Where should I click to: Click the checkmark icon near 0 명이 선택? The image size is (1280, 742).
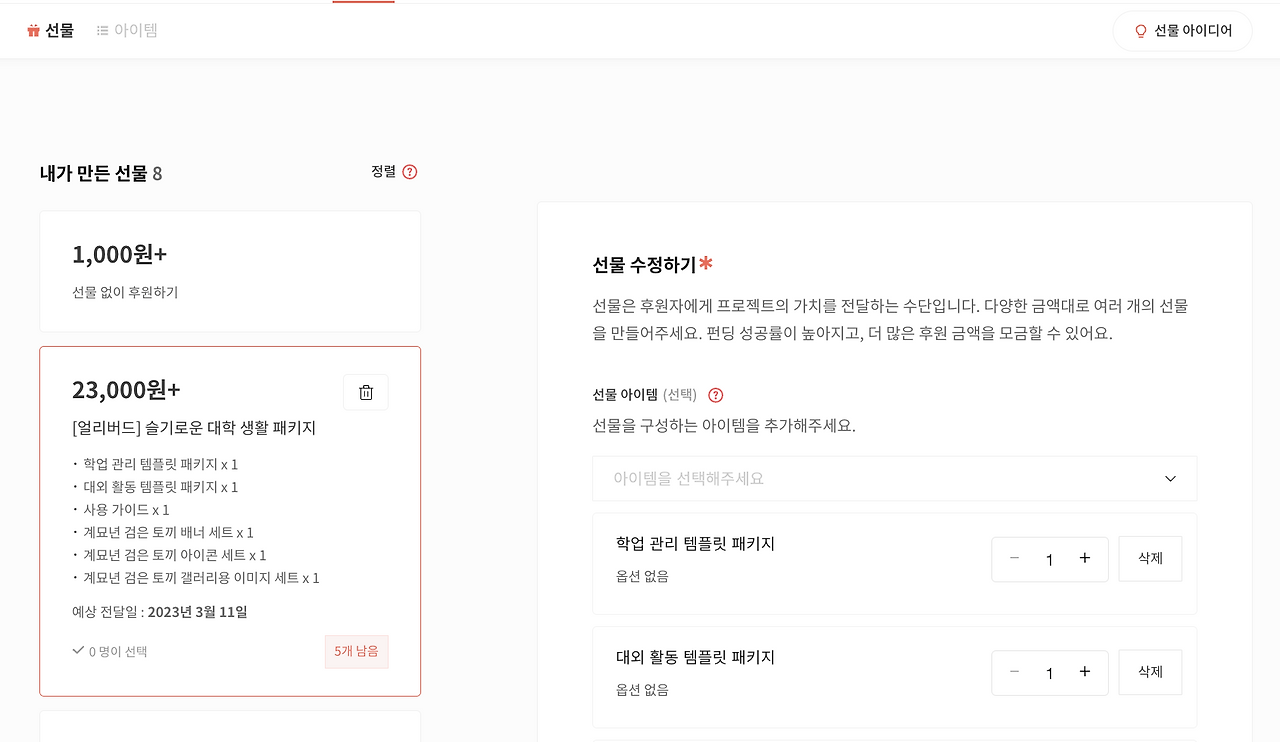pyautogui.click(x=77, y=649)
